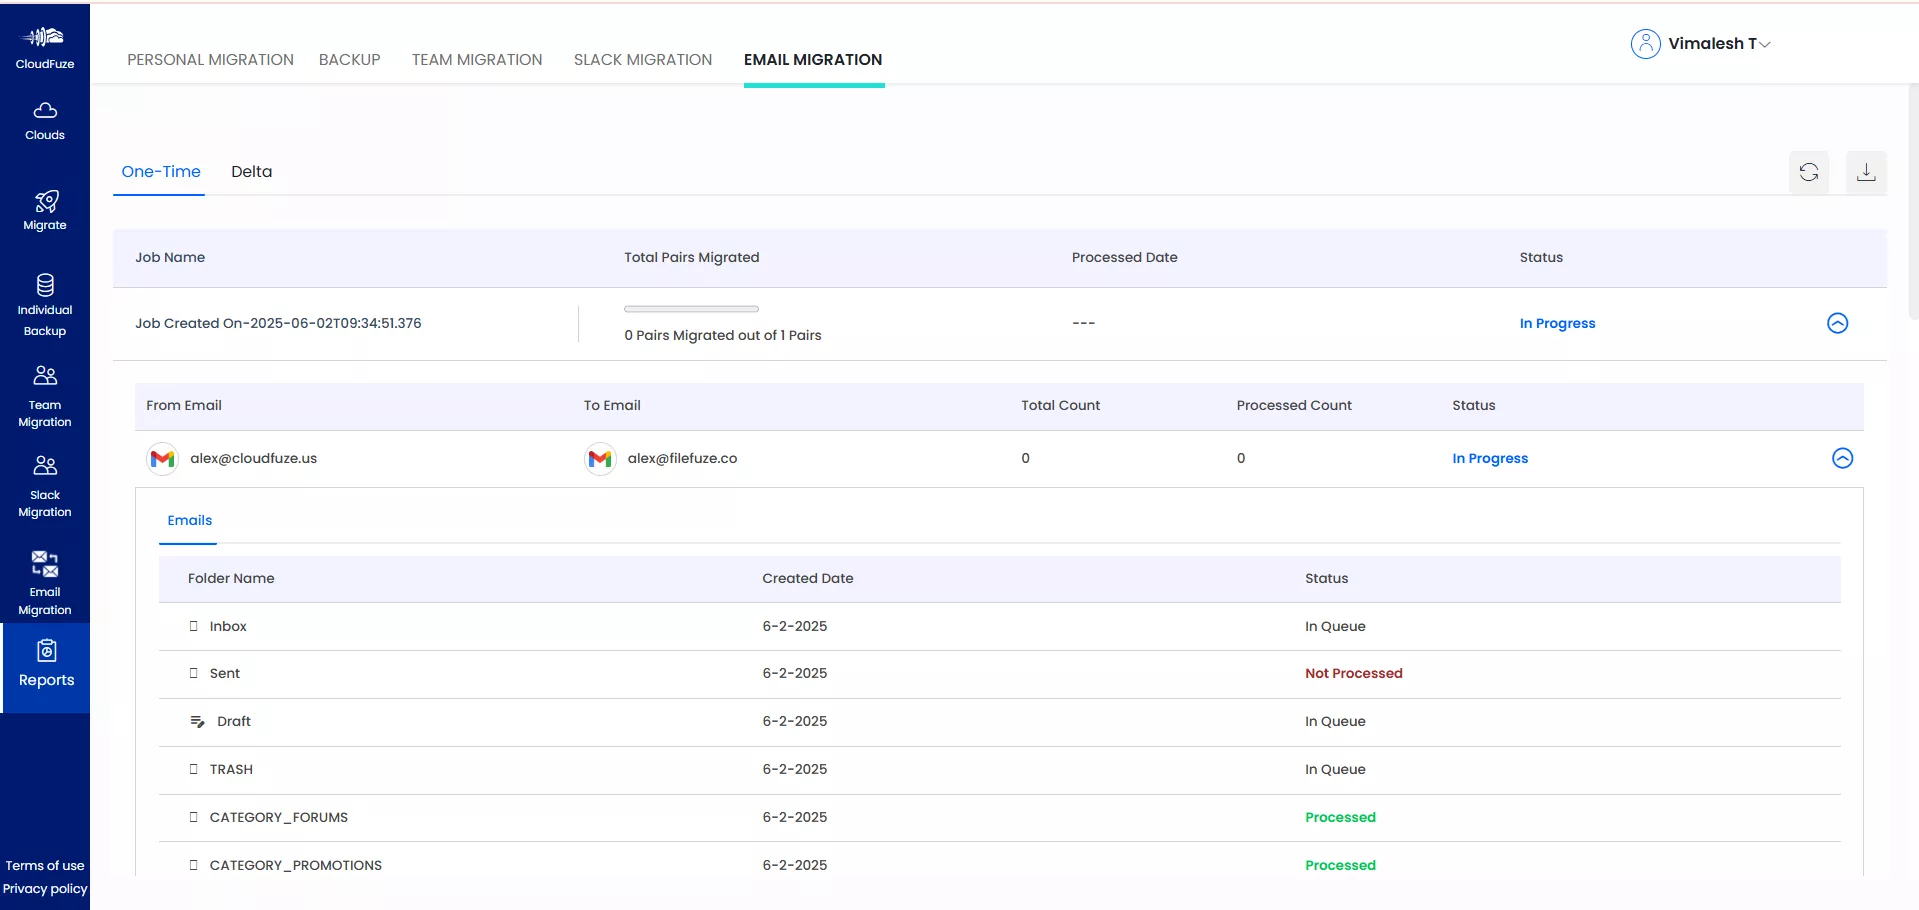Click the CATEGORY_FORUMS folder name
Image resolution: width=1919 pixels, height=910 pixels.
tap(279, 817)
